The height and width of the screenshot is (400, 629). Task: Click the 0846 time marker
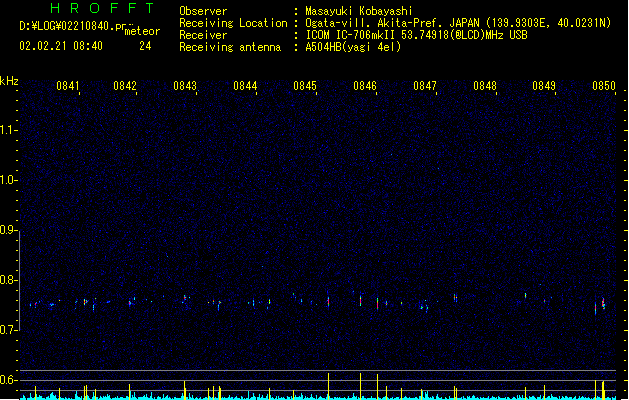[x=365, y=86]
